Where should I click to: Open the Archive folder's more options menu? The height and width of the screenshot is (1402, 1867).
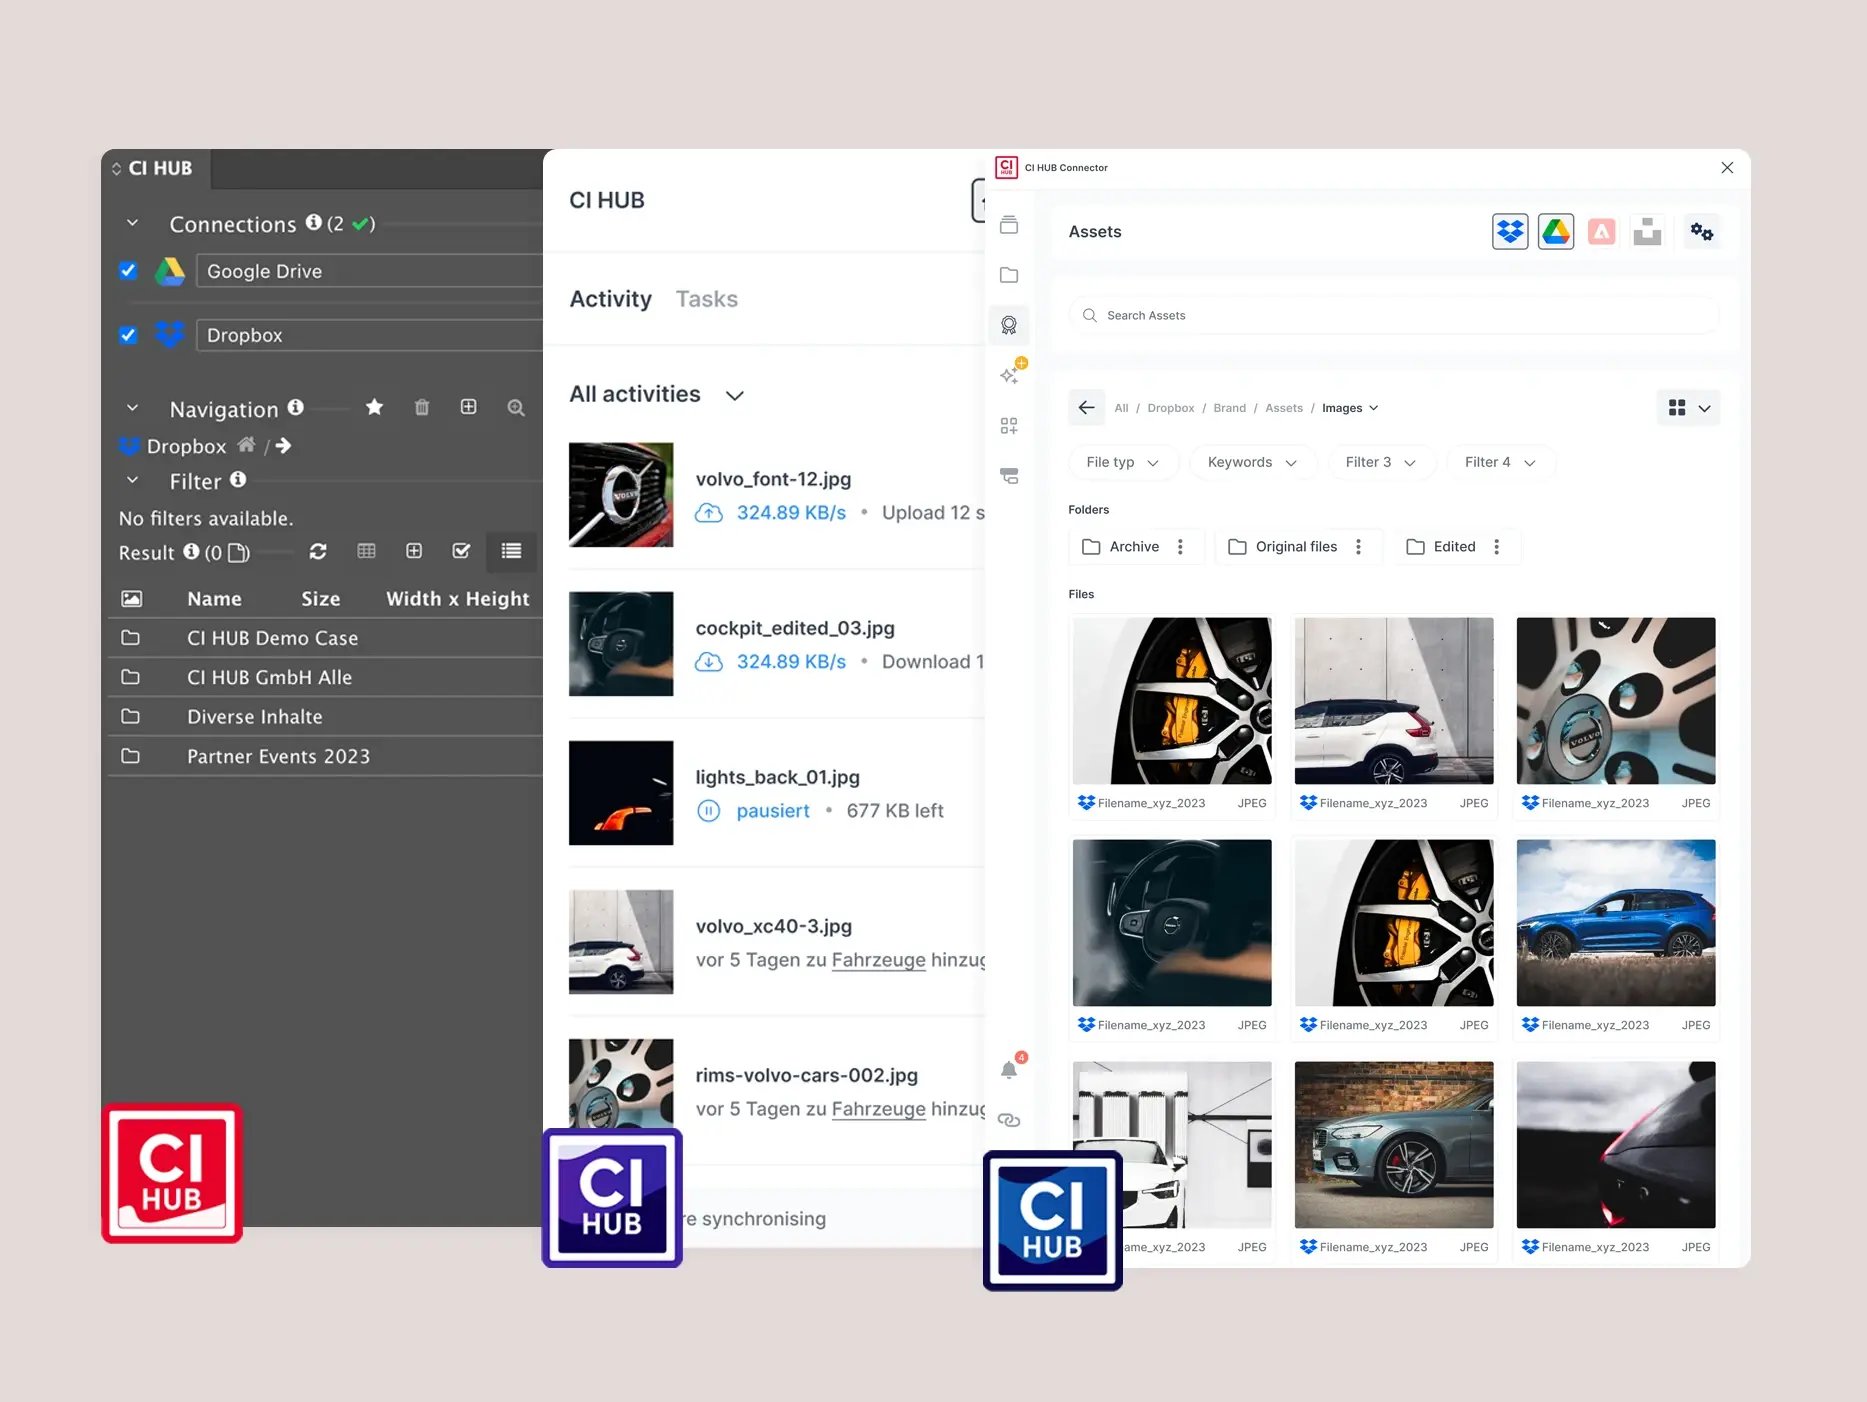1181,547
